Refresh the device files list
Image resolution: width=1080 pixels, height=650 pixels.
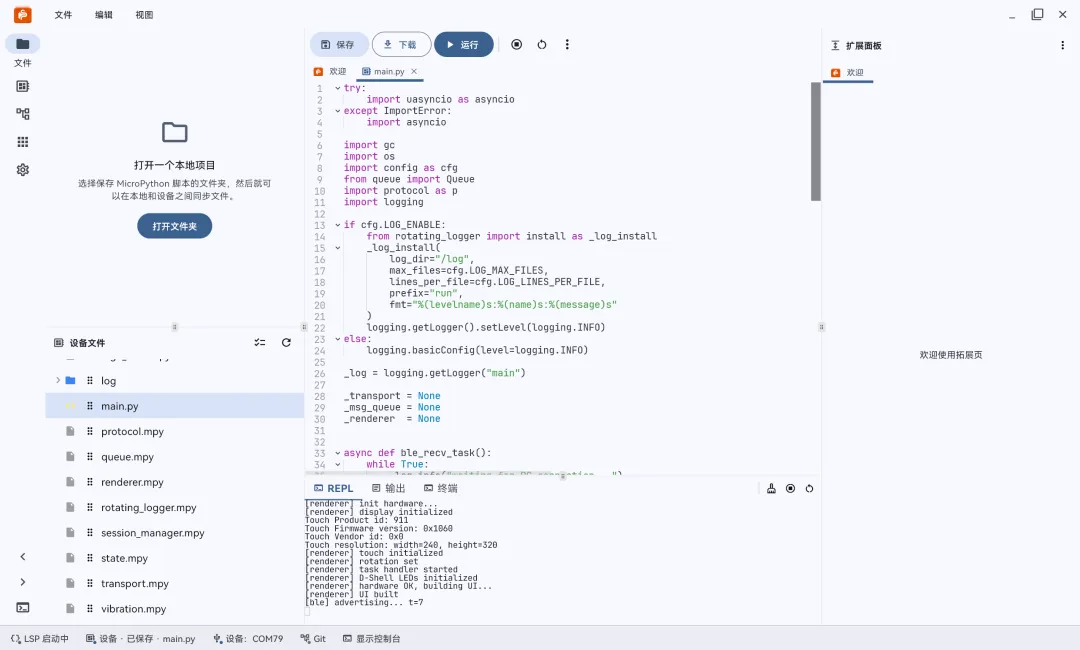coord(286,342)
